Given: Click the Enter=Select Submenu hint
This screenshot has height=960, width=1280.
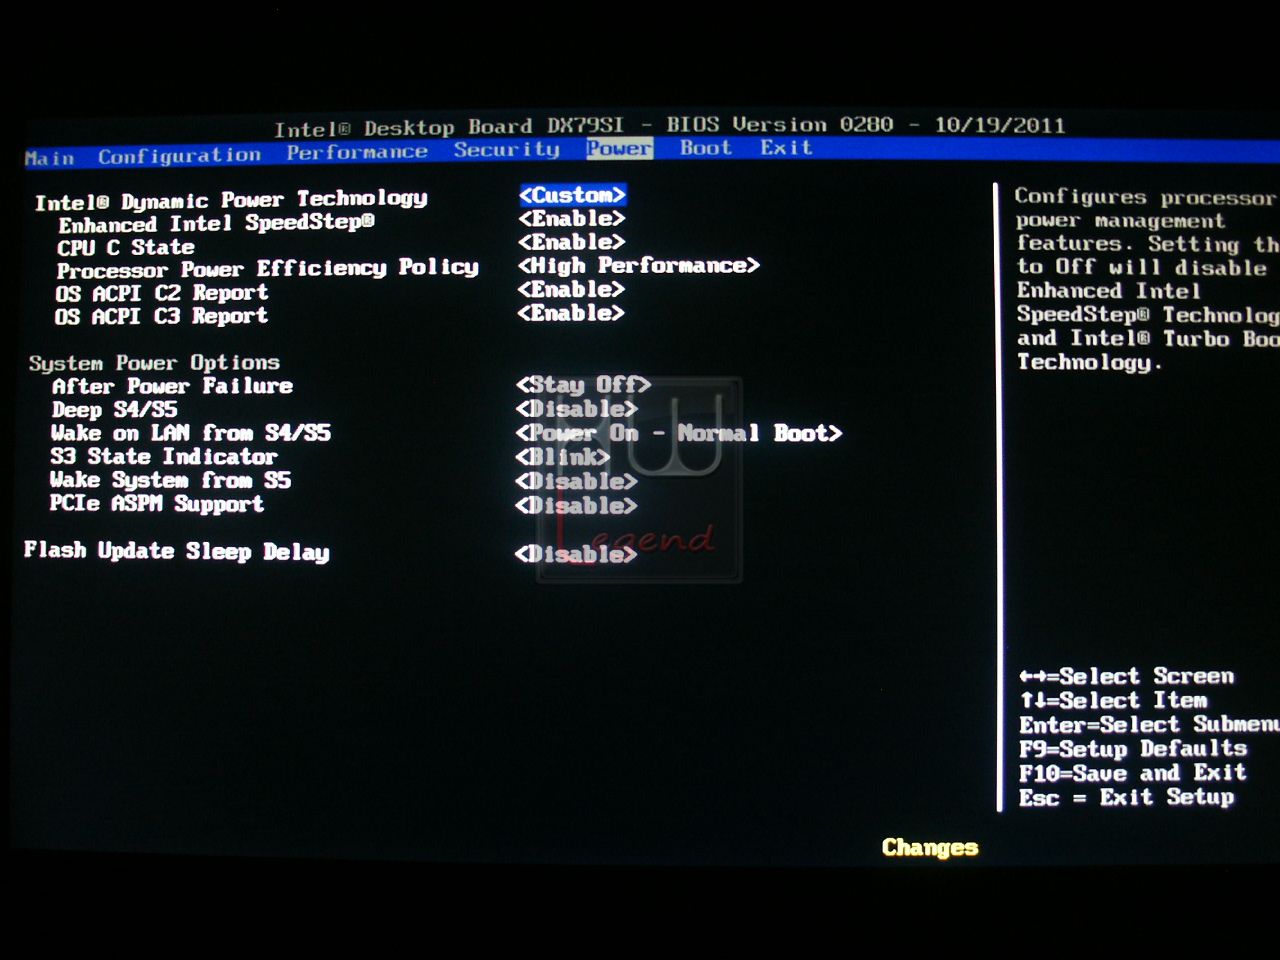Looking at the screenshot, I should pyautogui.click(x=1149, y=724).
